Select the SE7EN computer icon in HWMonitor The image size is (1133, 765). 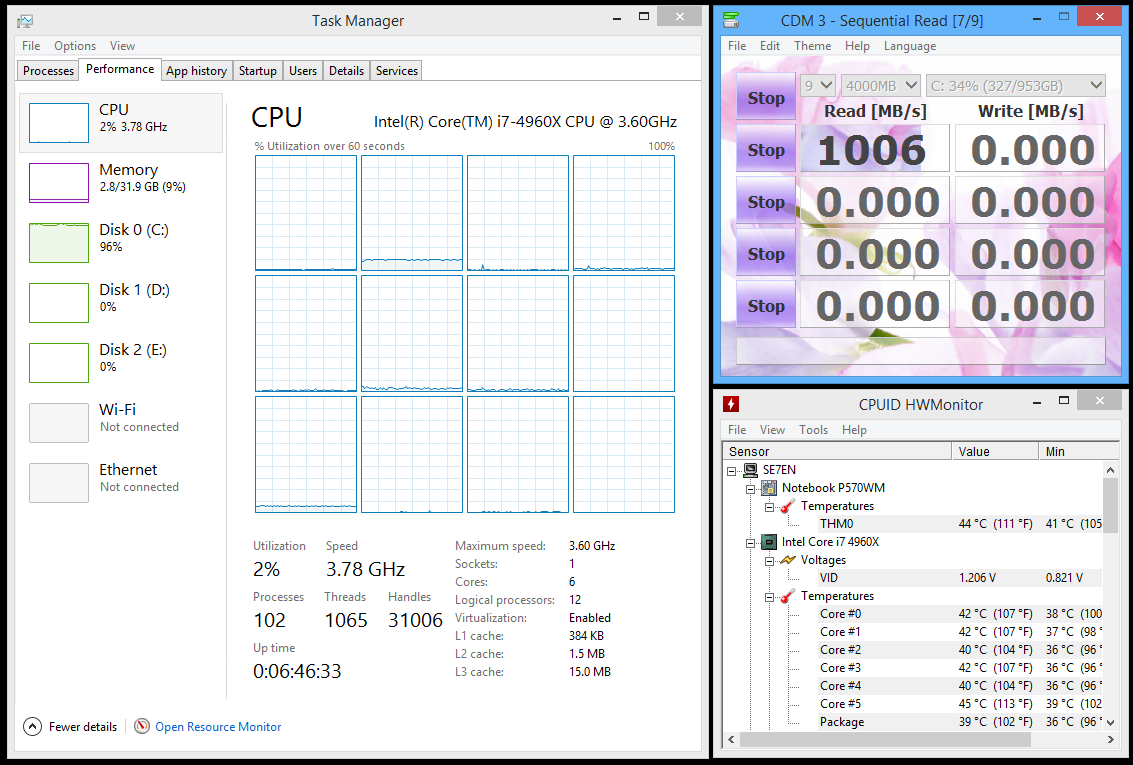751,470
